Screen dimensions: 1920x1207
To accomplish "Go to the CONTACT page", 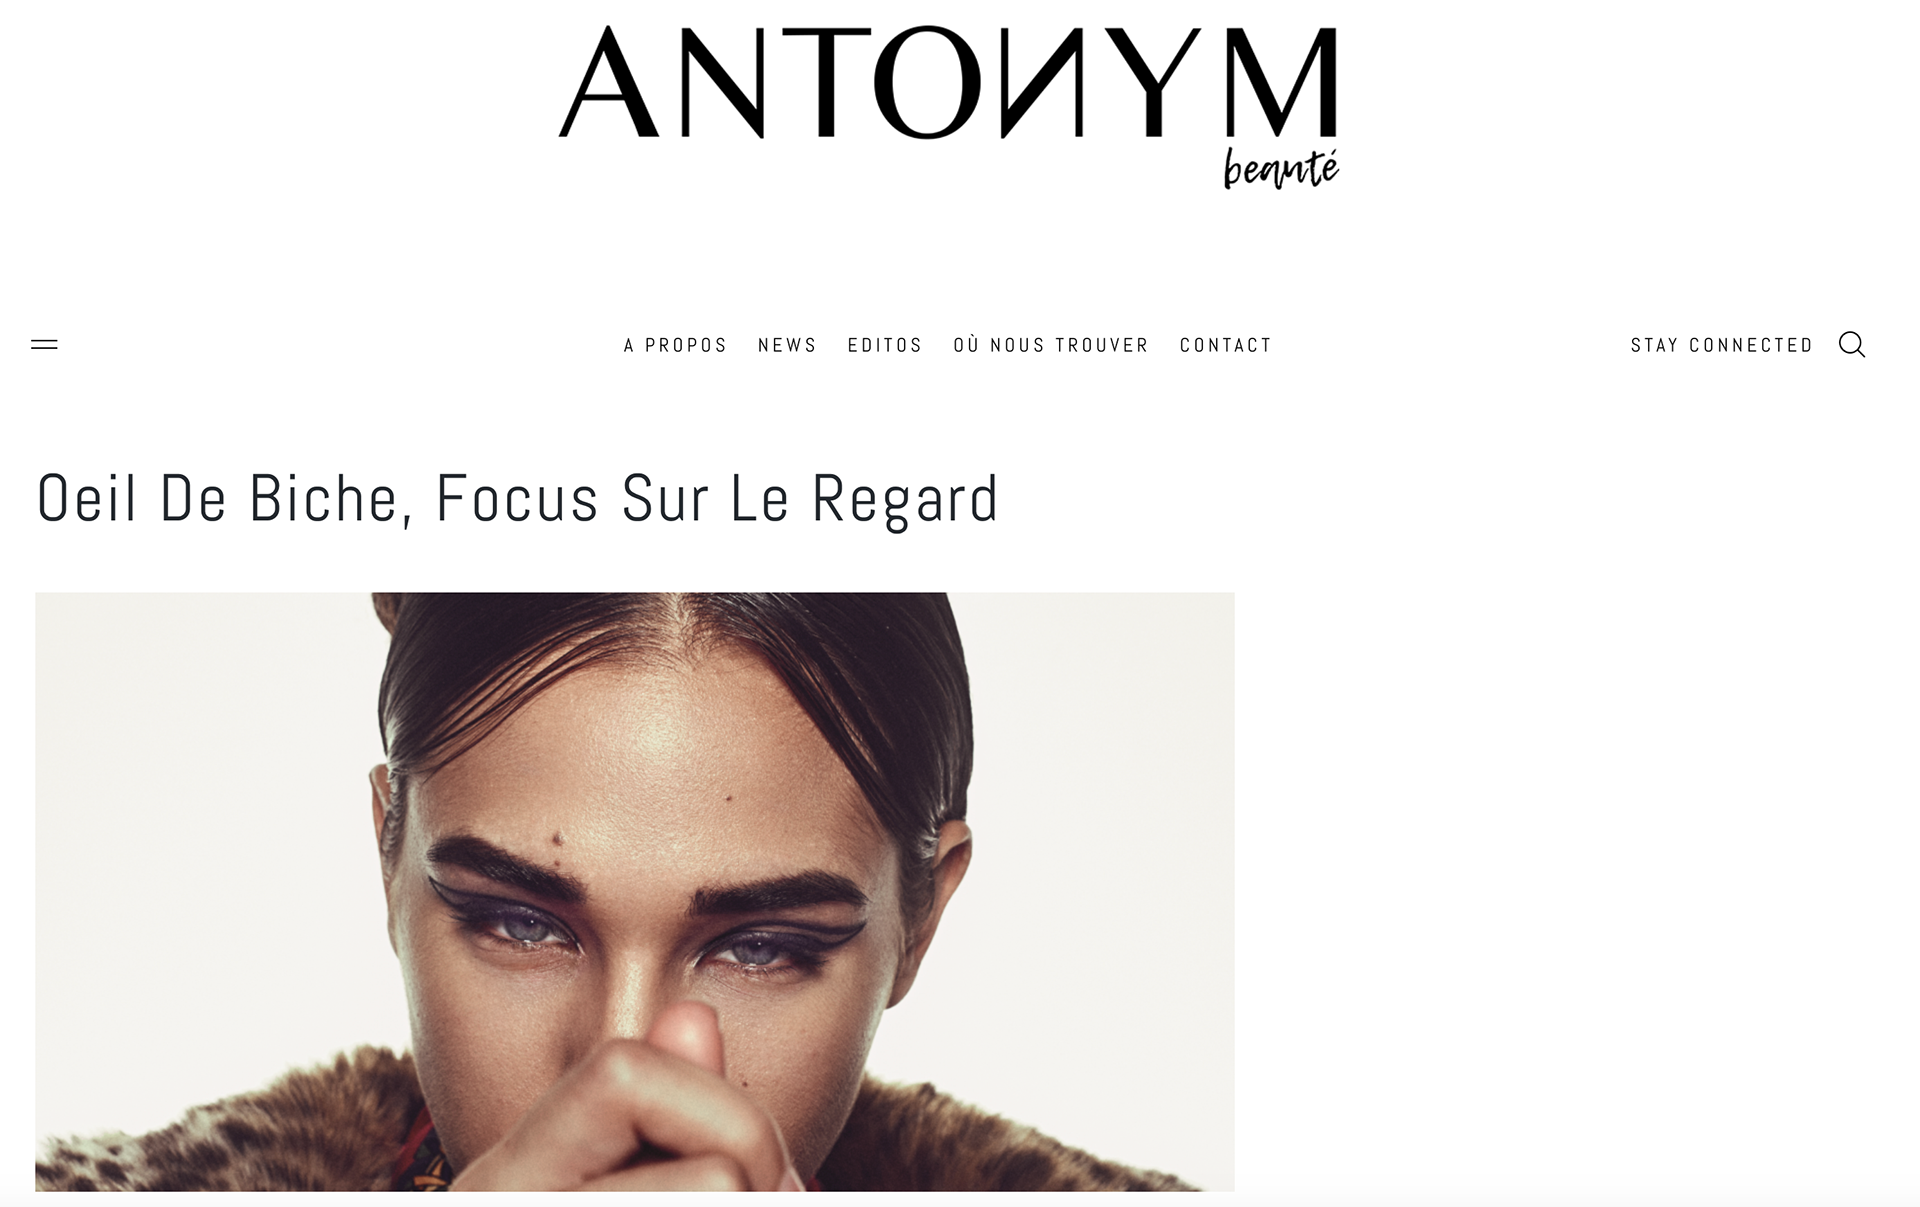I will click(x=1226, y=345).
